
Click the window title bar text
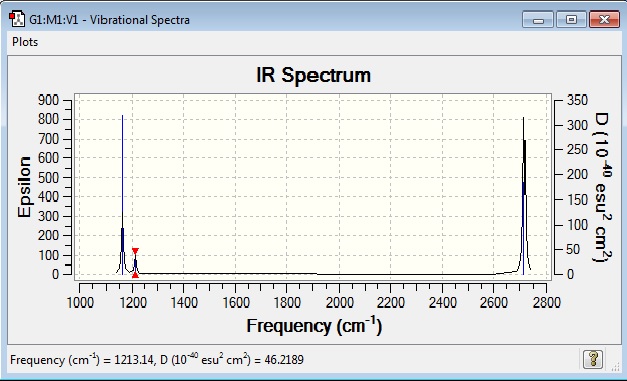click(110, 20)
